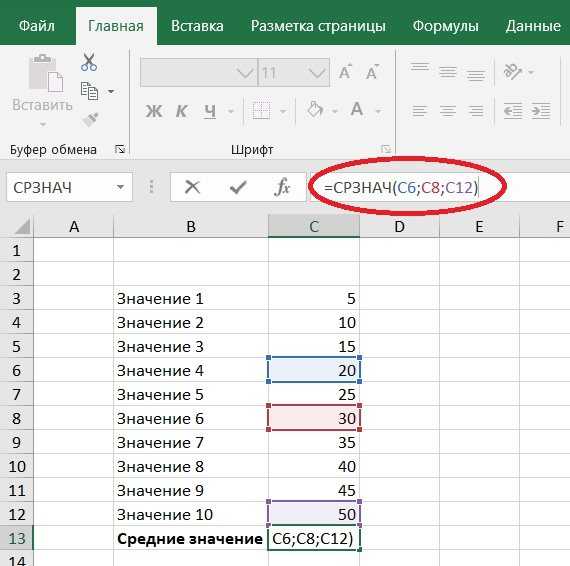This screenshot has height=566, width=570.
Task: Click the fill color bucket icon
Action: pyautogui.click(x=315, y=109)
